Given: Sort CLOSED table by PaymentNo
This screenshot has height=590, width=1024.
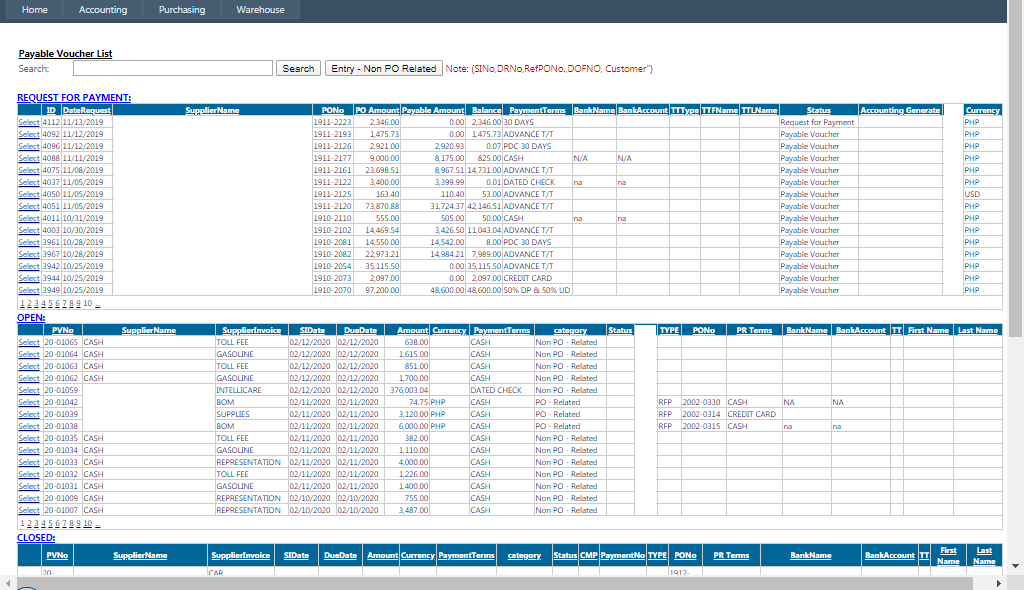Looking at the screenshot, I should click(x=622, y=555).
